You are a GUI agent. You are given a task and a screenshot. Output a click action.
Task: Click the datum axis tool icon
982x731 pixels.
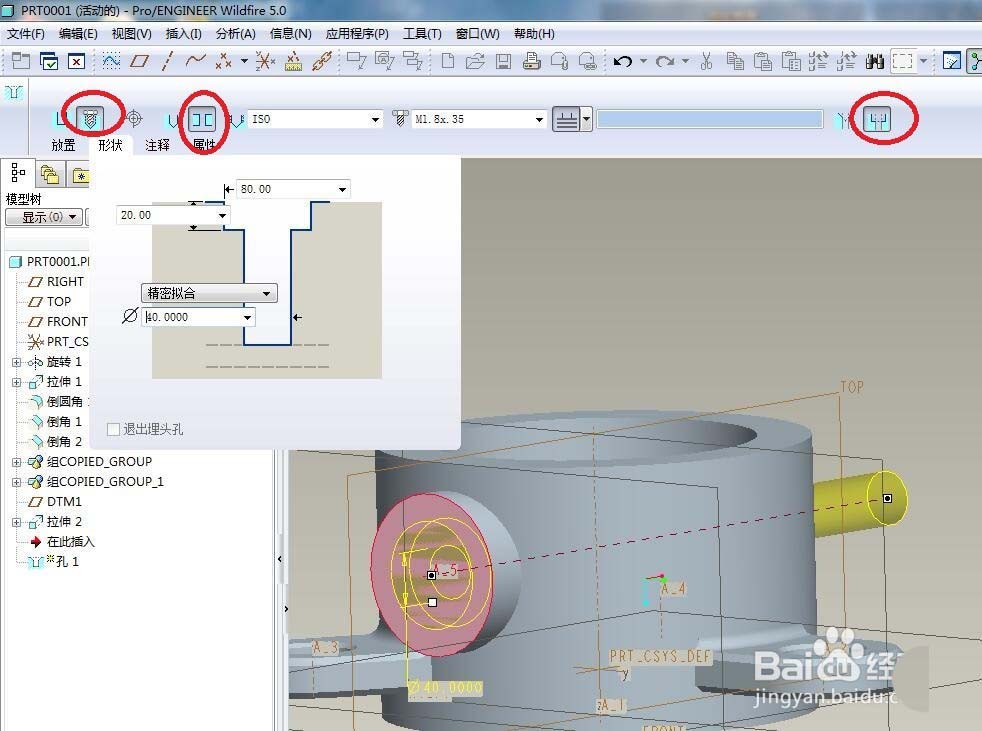click(167, 61)
